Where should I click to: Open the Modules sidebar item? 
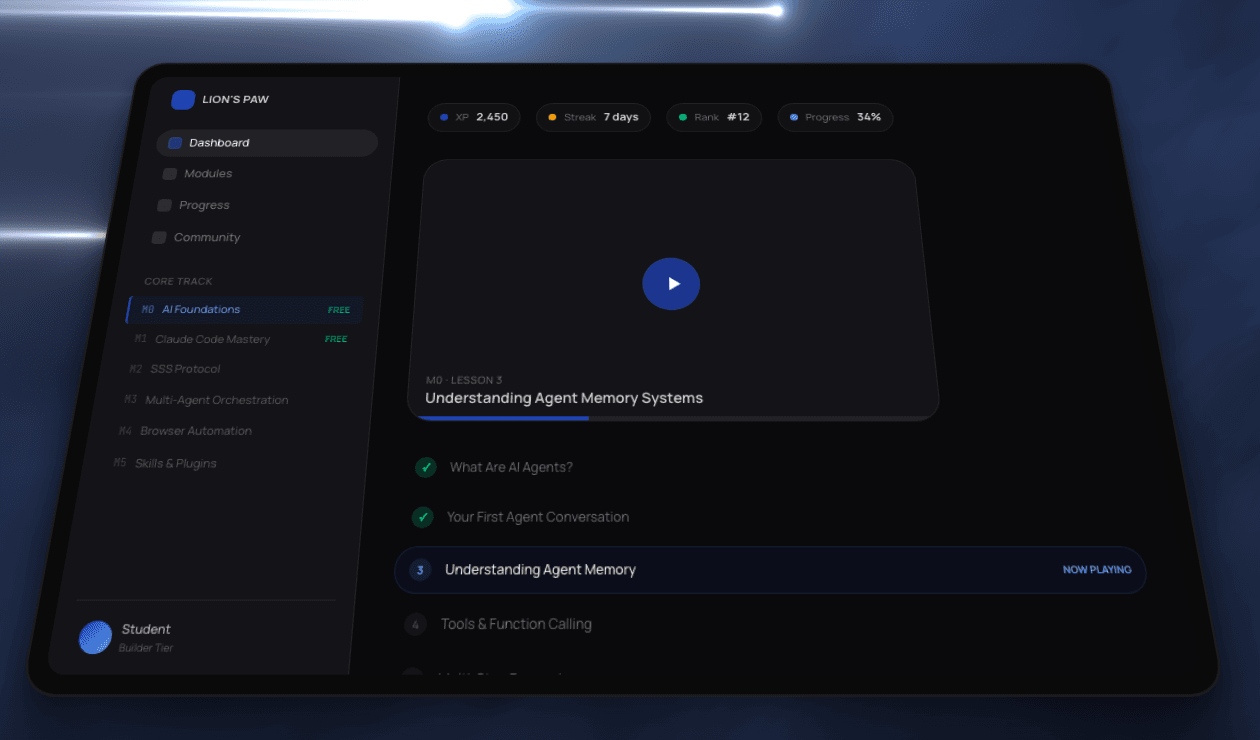click(208, 174)
